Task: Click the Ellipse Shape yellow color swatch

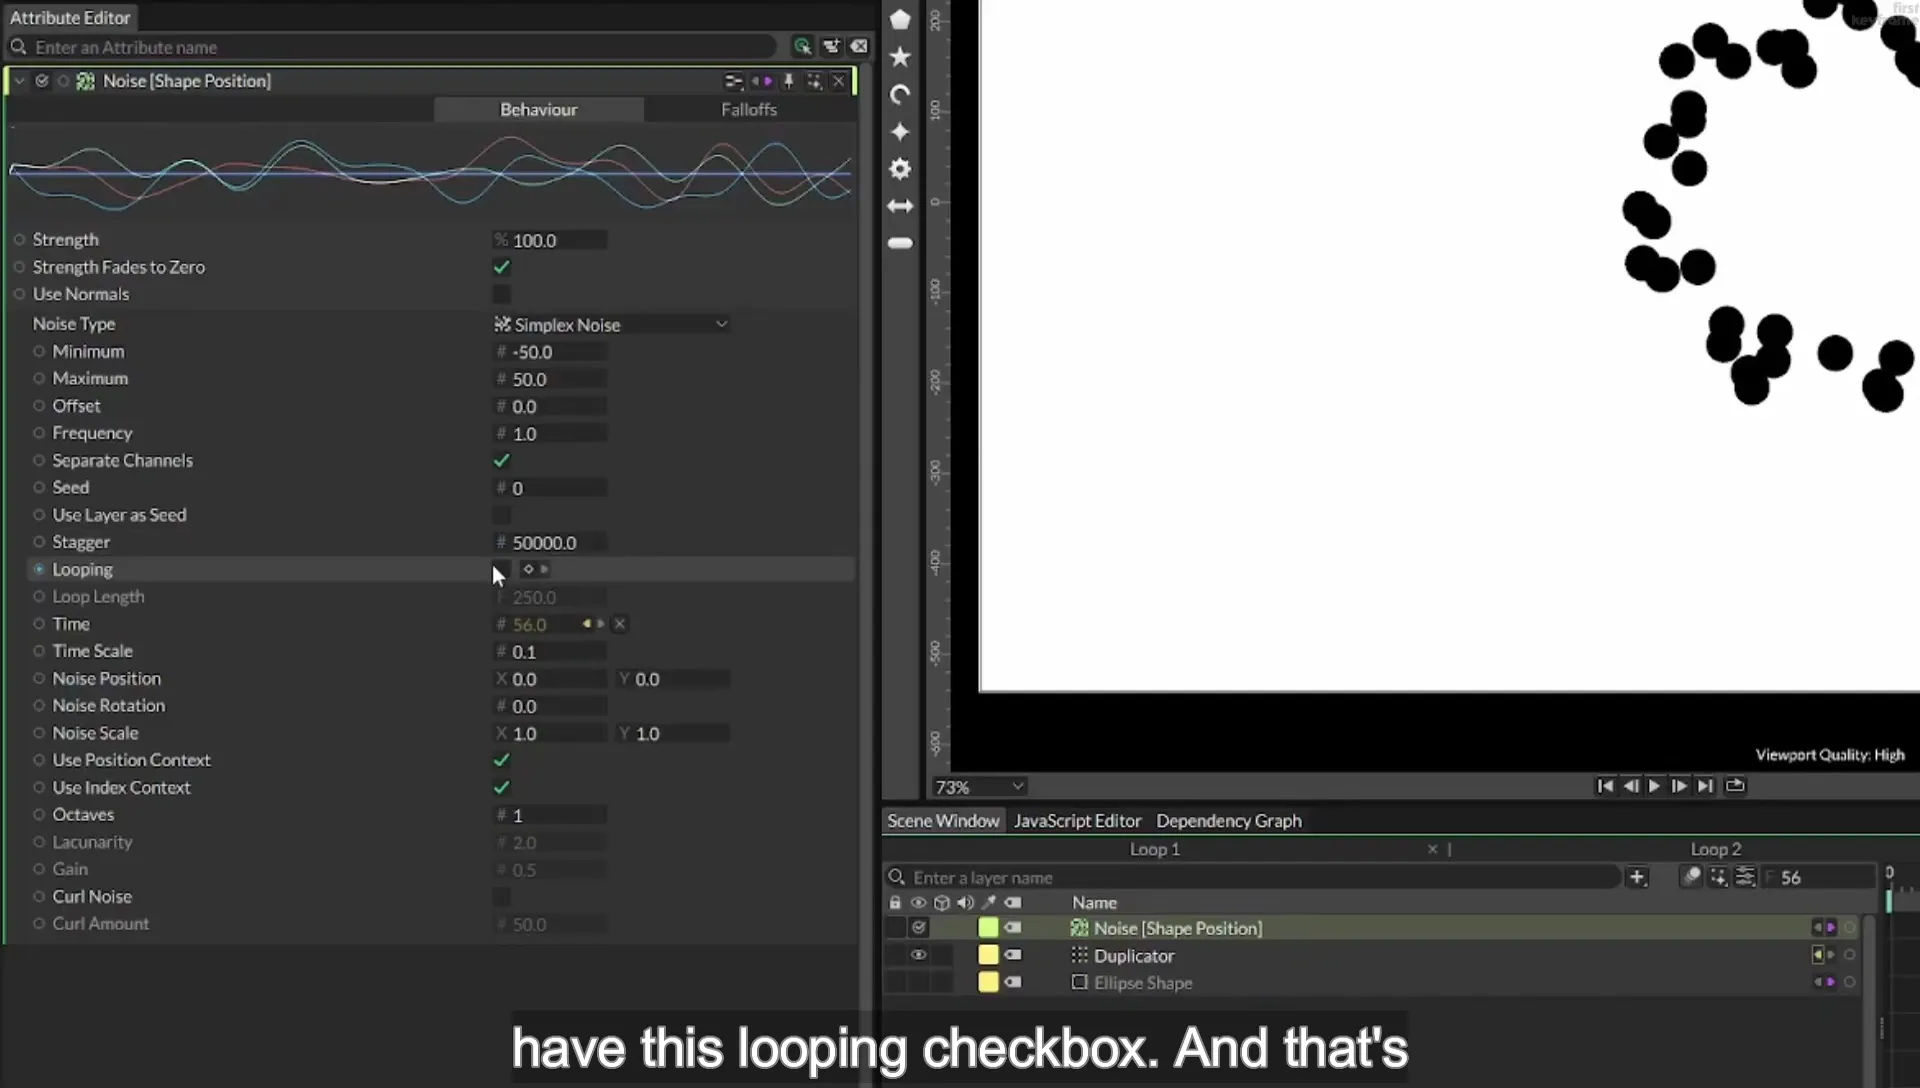Action: (x=988, y=983)
